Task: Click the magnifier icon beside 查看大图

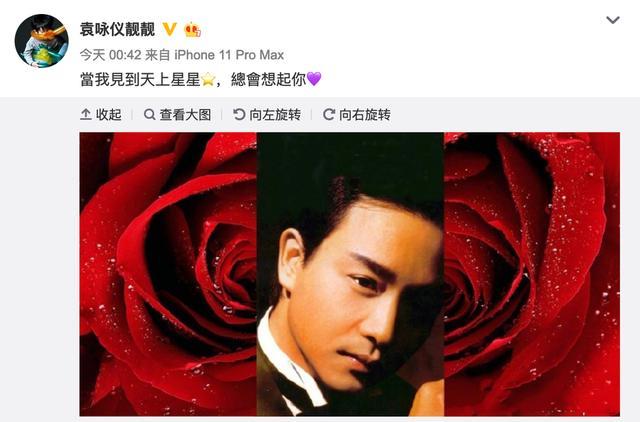Action: 149,115
